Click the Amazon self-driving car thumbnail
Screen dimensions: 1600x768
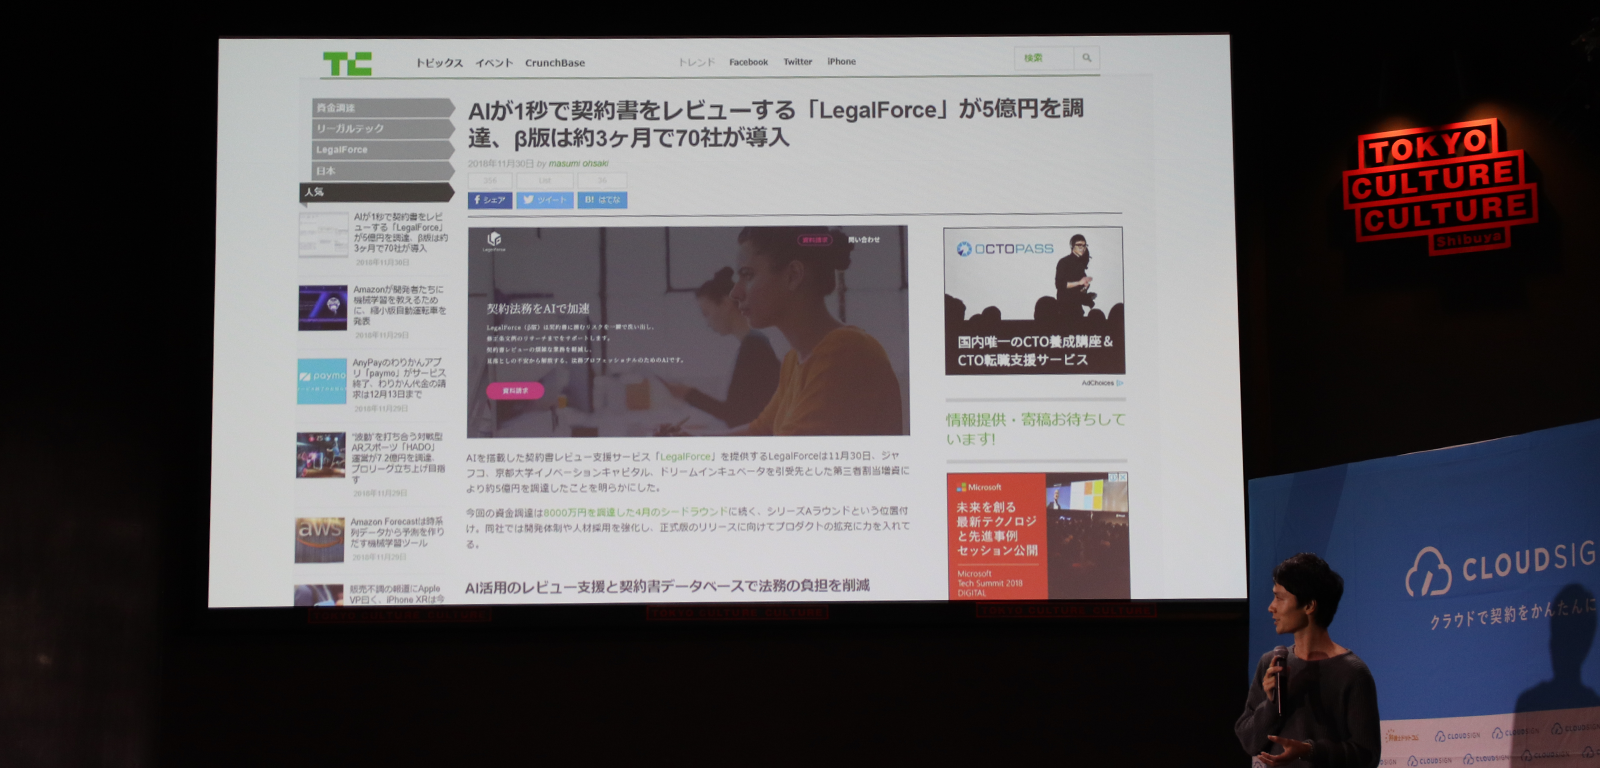[x=323, y=307]
